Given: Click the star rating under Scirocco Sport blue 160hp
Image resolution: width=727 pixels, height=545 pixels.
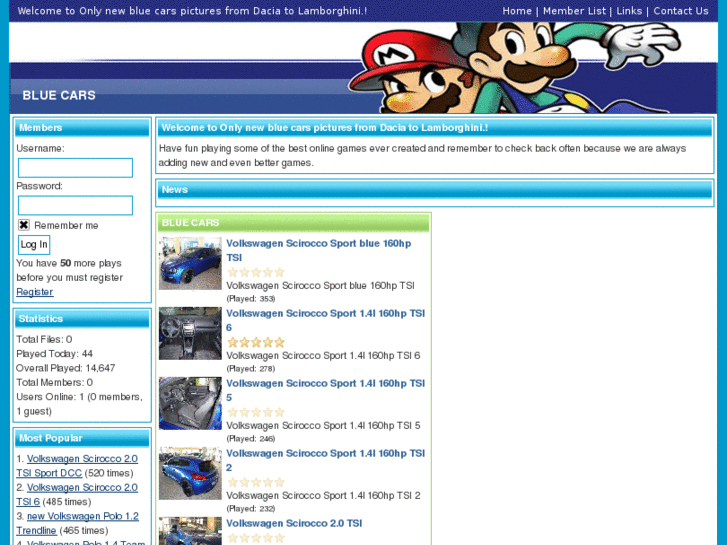Looking at the screenshot, I should coord(256,272).
